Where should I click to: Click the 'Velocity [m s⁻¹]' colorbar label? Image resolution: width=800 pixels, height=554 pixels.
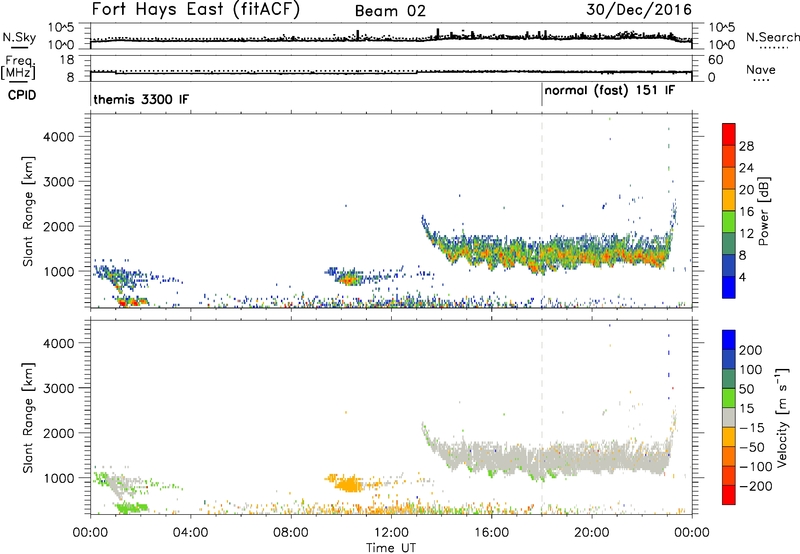pos(782,417)
